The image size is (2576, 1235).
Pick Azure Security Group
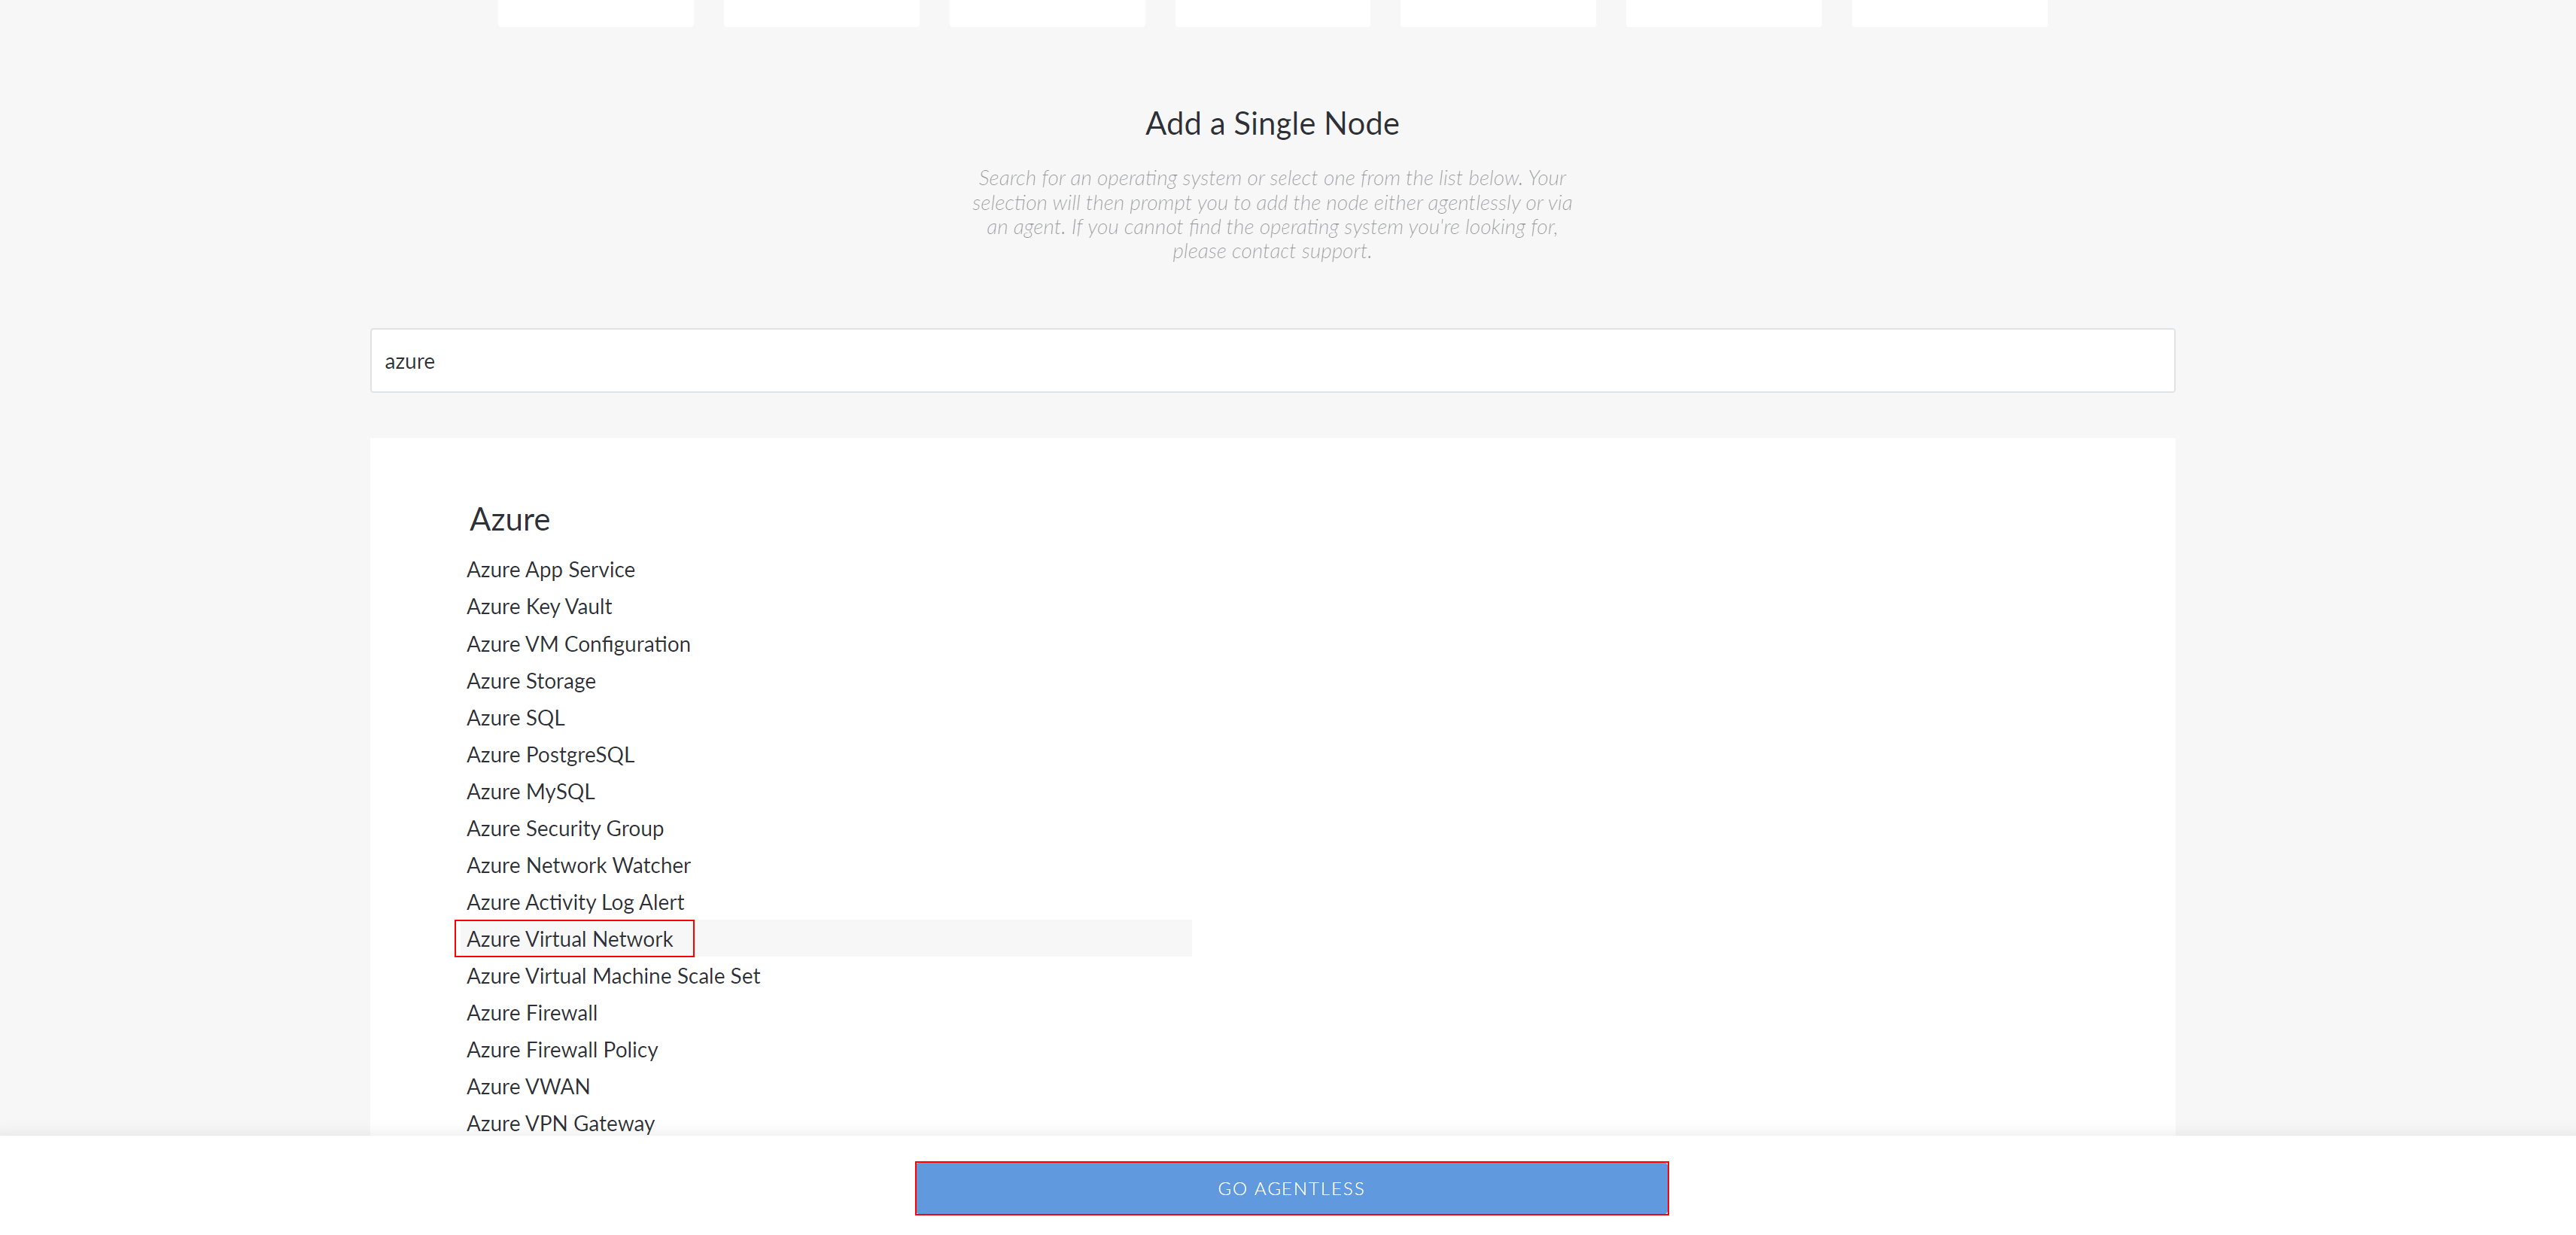(565, 828)
